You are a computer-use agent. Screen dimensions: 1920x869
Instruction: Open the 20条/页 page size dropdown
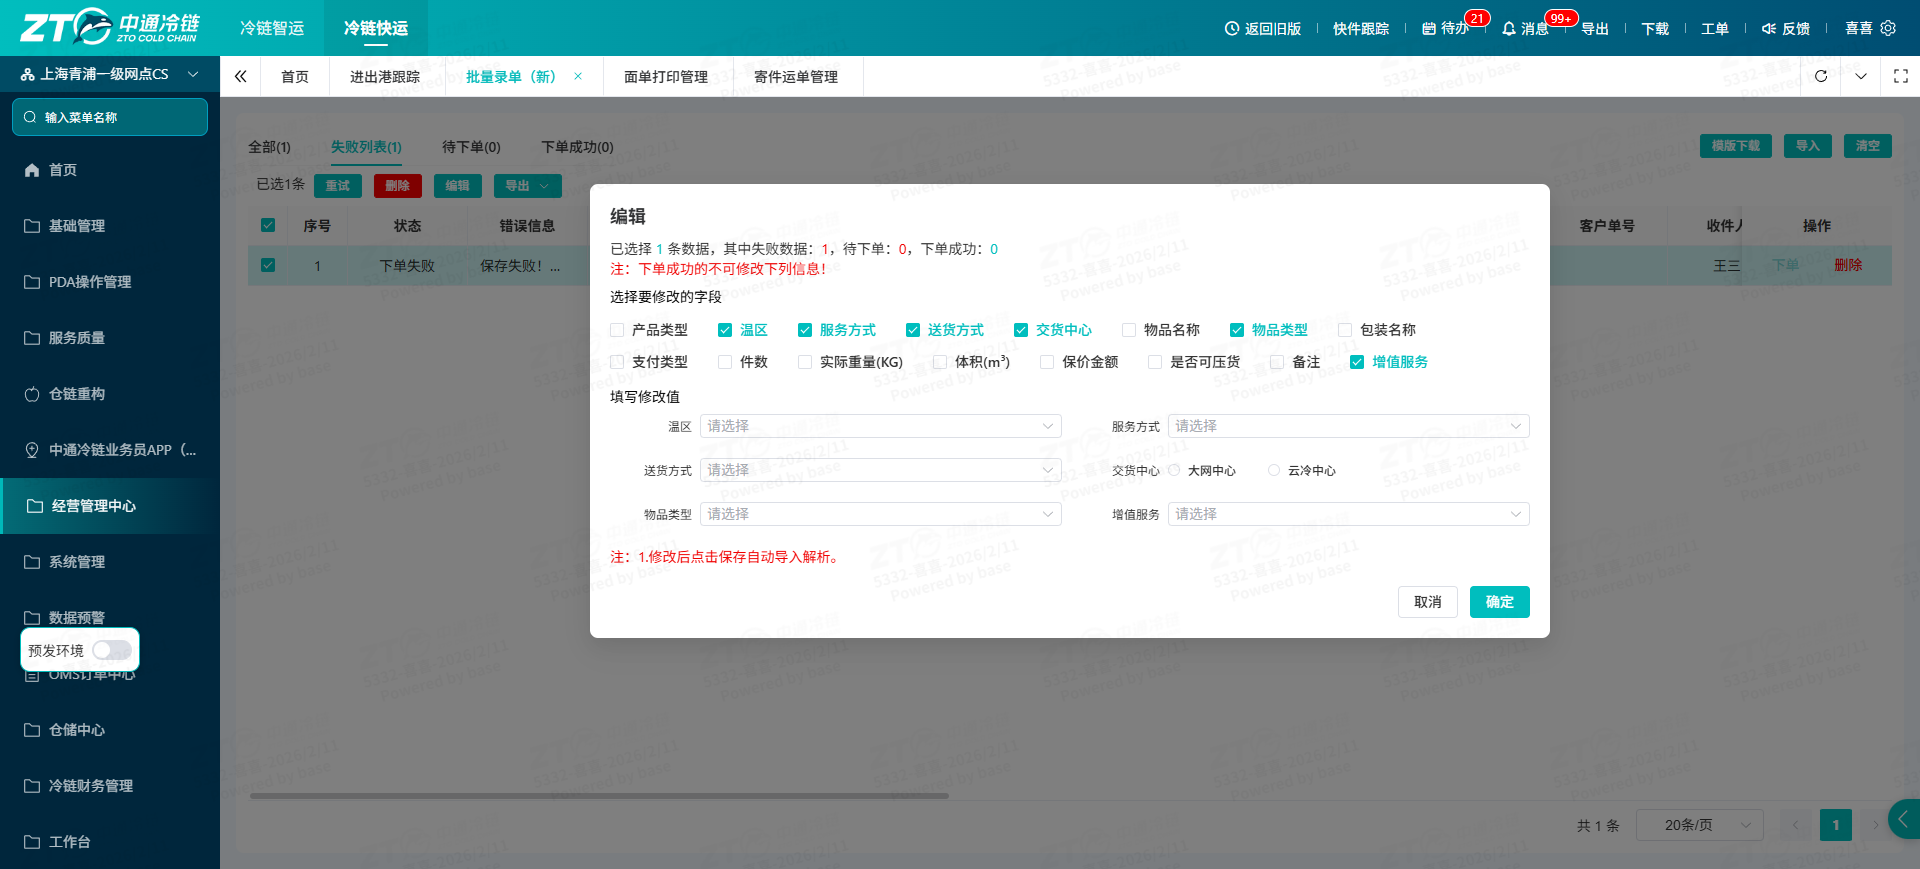coord(1699,825)
